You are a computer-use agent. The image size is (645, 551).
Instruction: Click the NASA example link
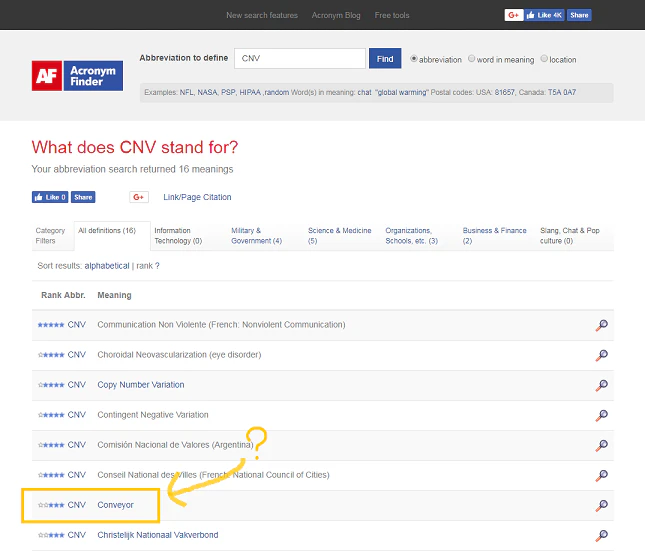coord(207,92)
